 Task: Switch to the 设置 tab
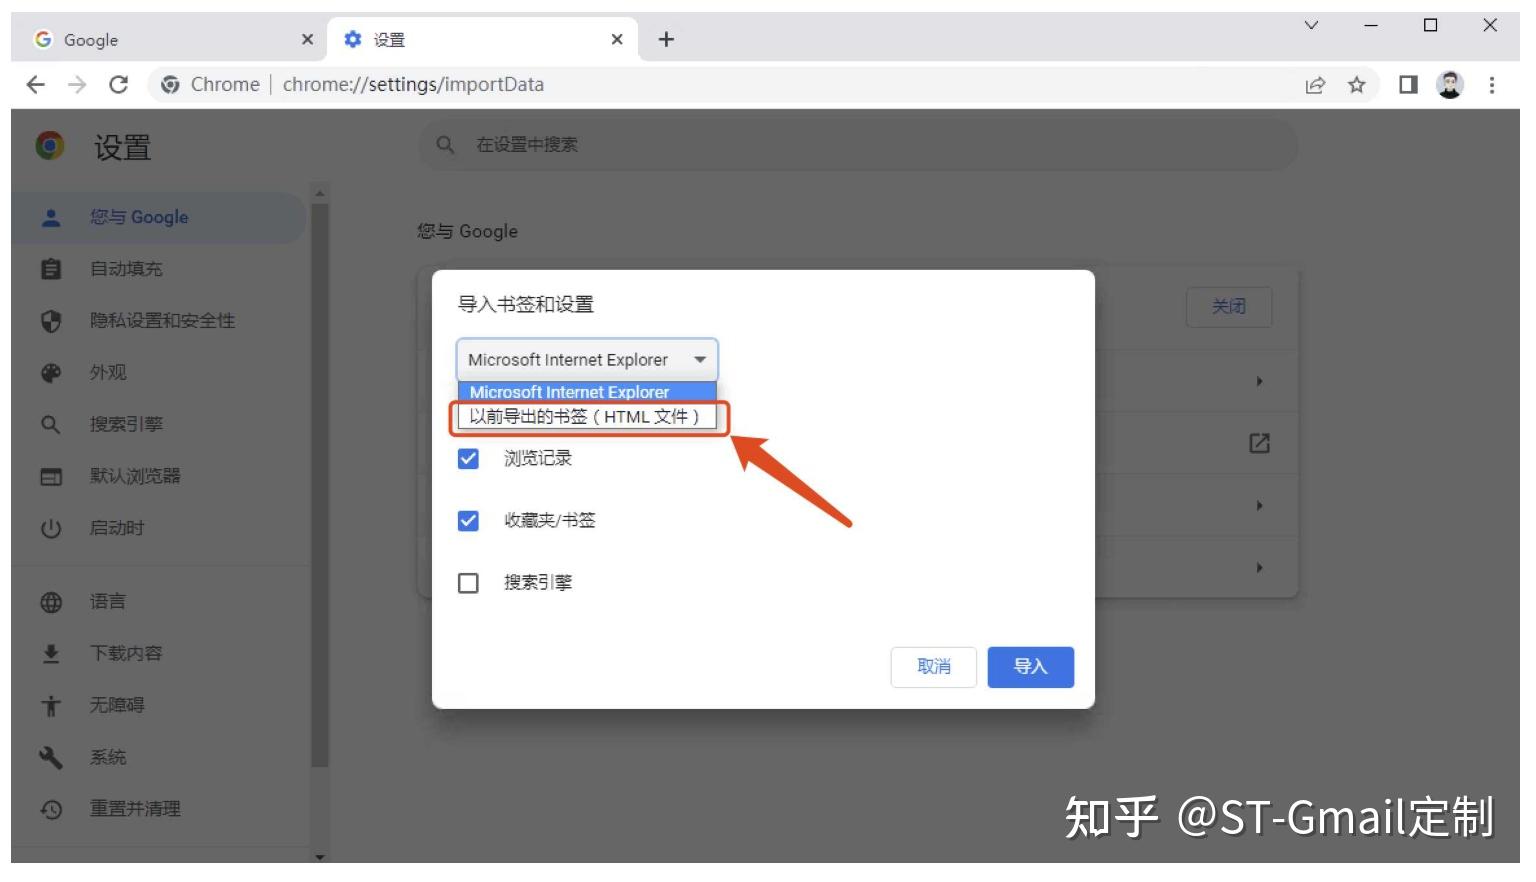click(x=484, y=39)
